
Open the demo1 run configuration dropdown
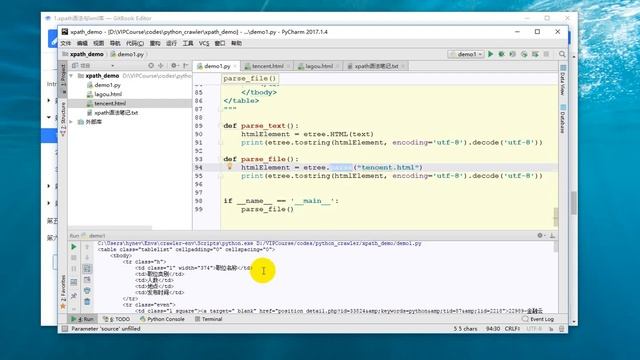pos(466,54)
